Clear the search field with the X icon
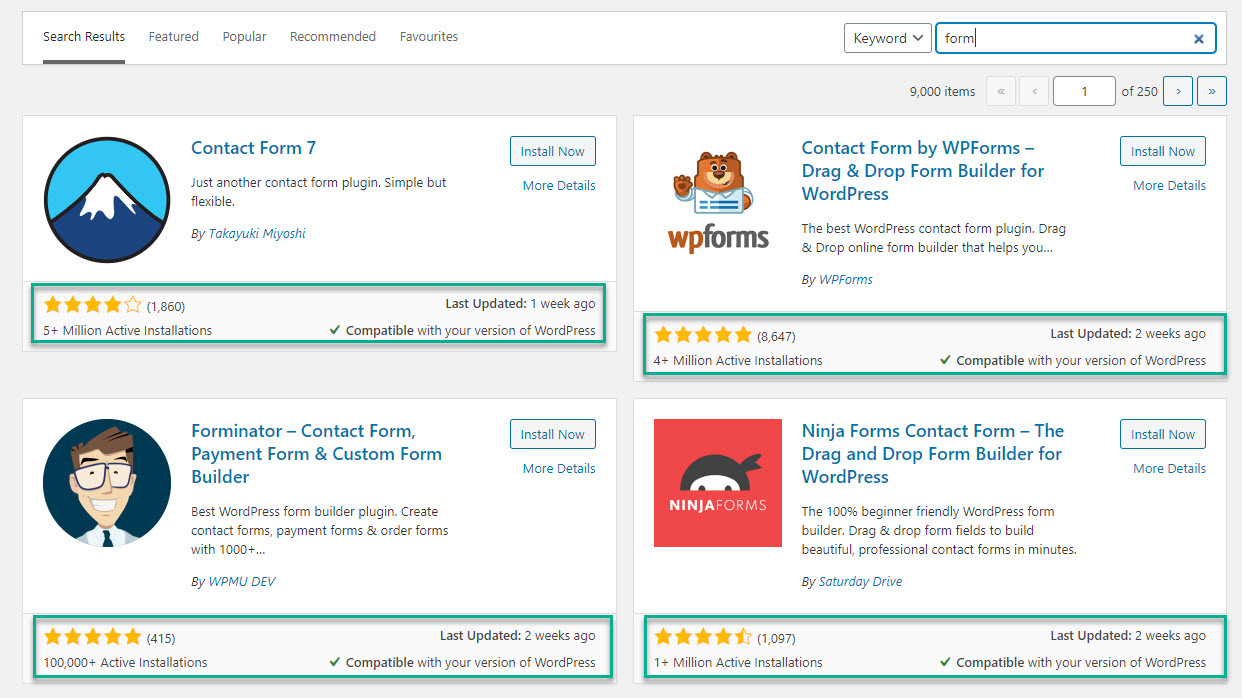1242x698 pixels. click(1198, 39)
